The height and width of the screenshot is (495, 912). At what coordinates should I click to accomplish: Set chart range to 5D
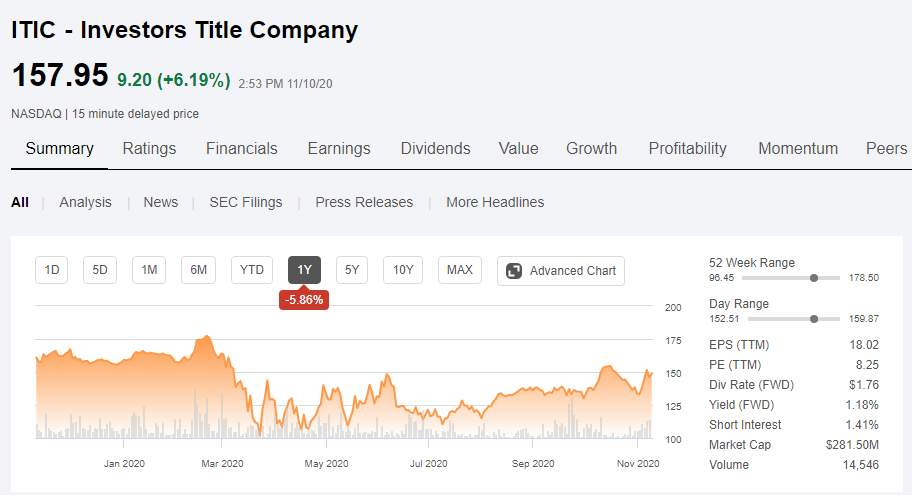click(100, 270)
